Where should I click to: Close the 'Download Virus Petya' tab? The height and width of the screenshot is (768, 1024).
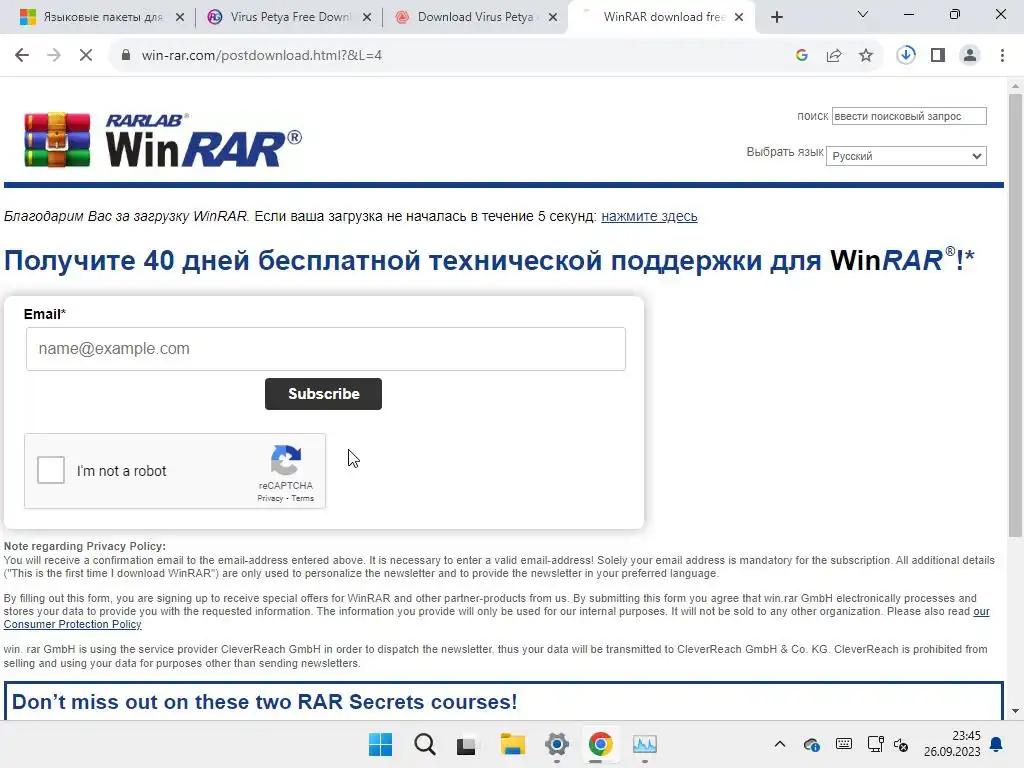pyautogui.click(x=553, y=18)
